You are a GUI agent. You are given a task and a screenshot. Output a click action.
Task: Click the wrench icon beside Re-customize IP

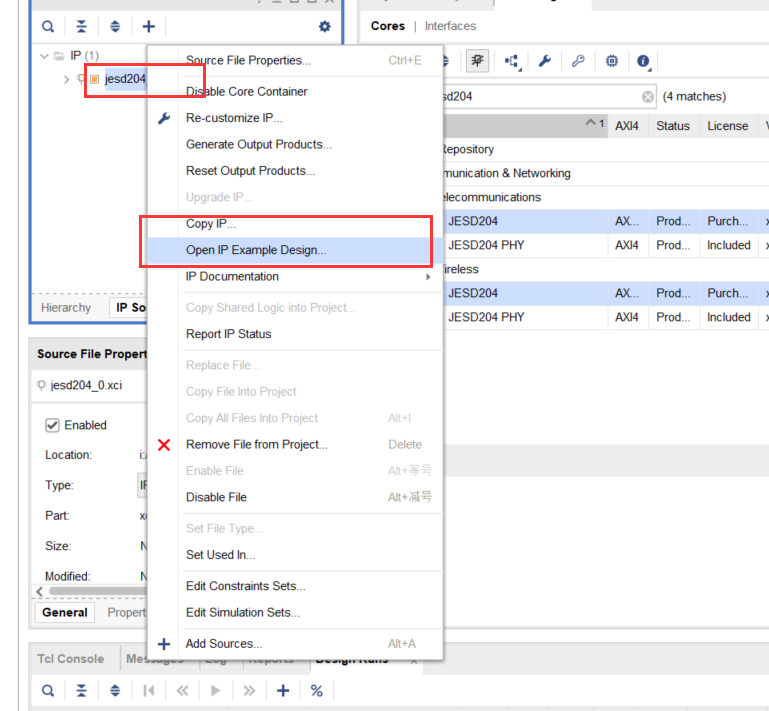coord(164,118)
